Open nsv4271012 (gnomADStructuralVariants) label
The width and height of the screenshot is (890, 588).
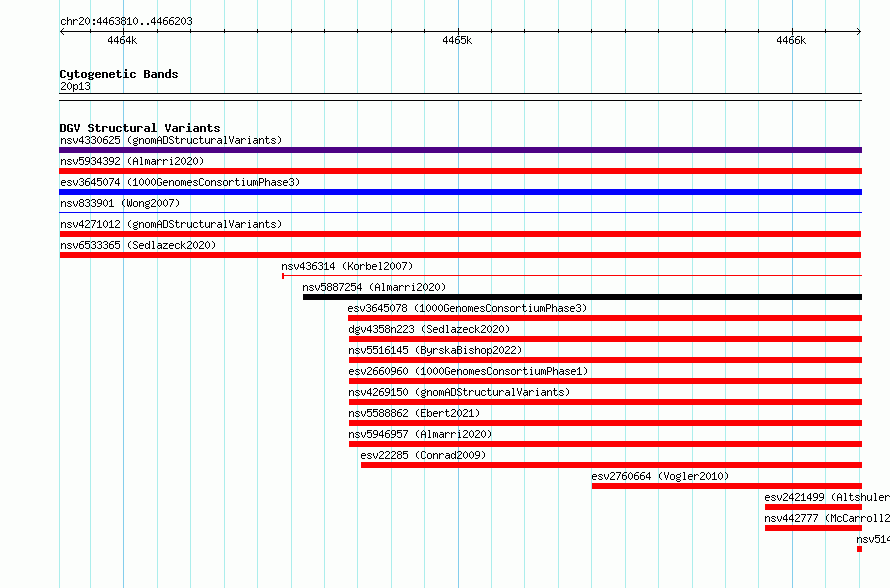click(171, 224)
